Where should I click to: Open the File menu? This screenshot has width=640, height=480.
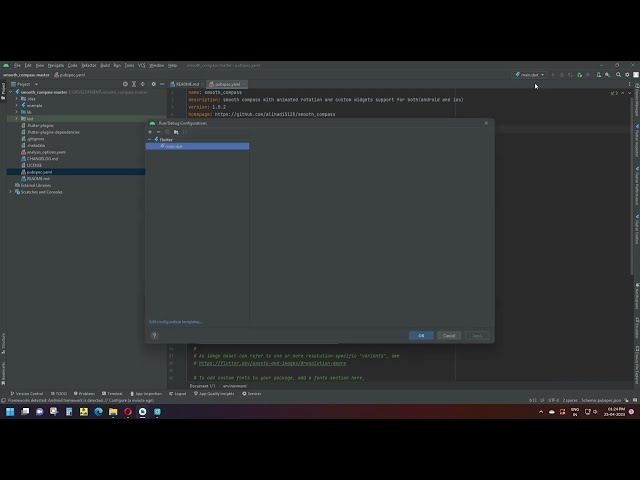click(x=17, y=65)
